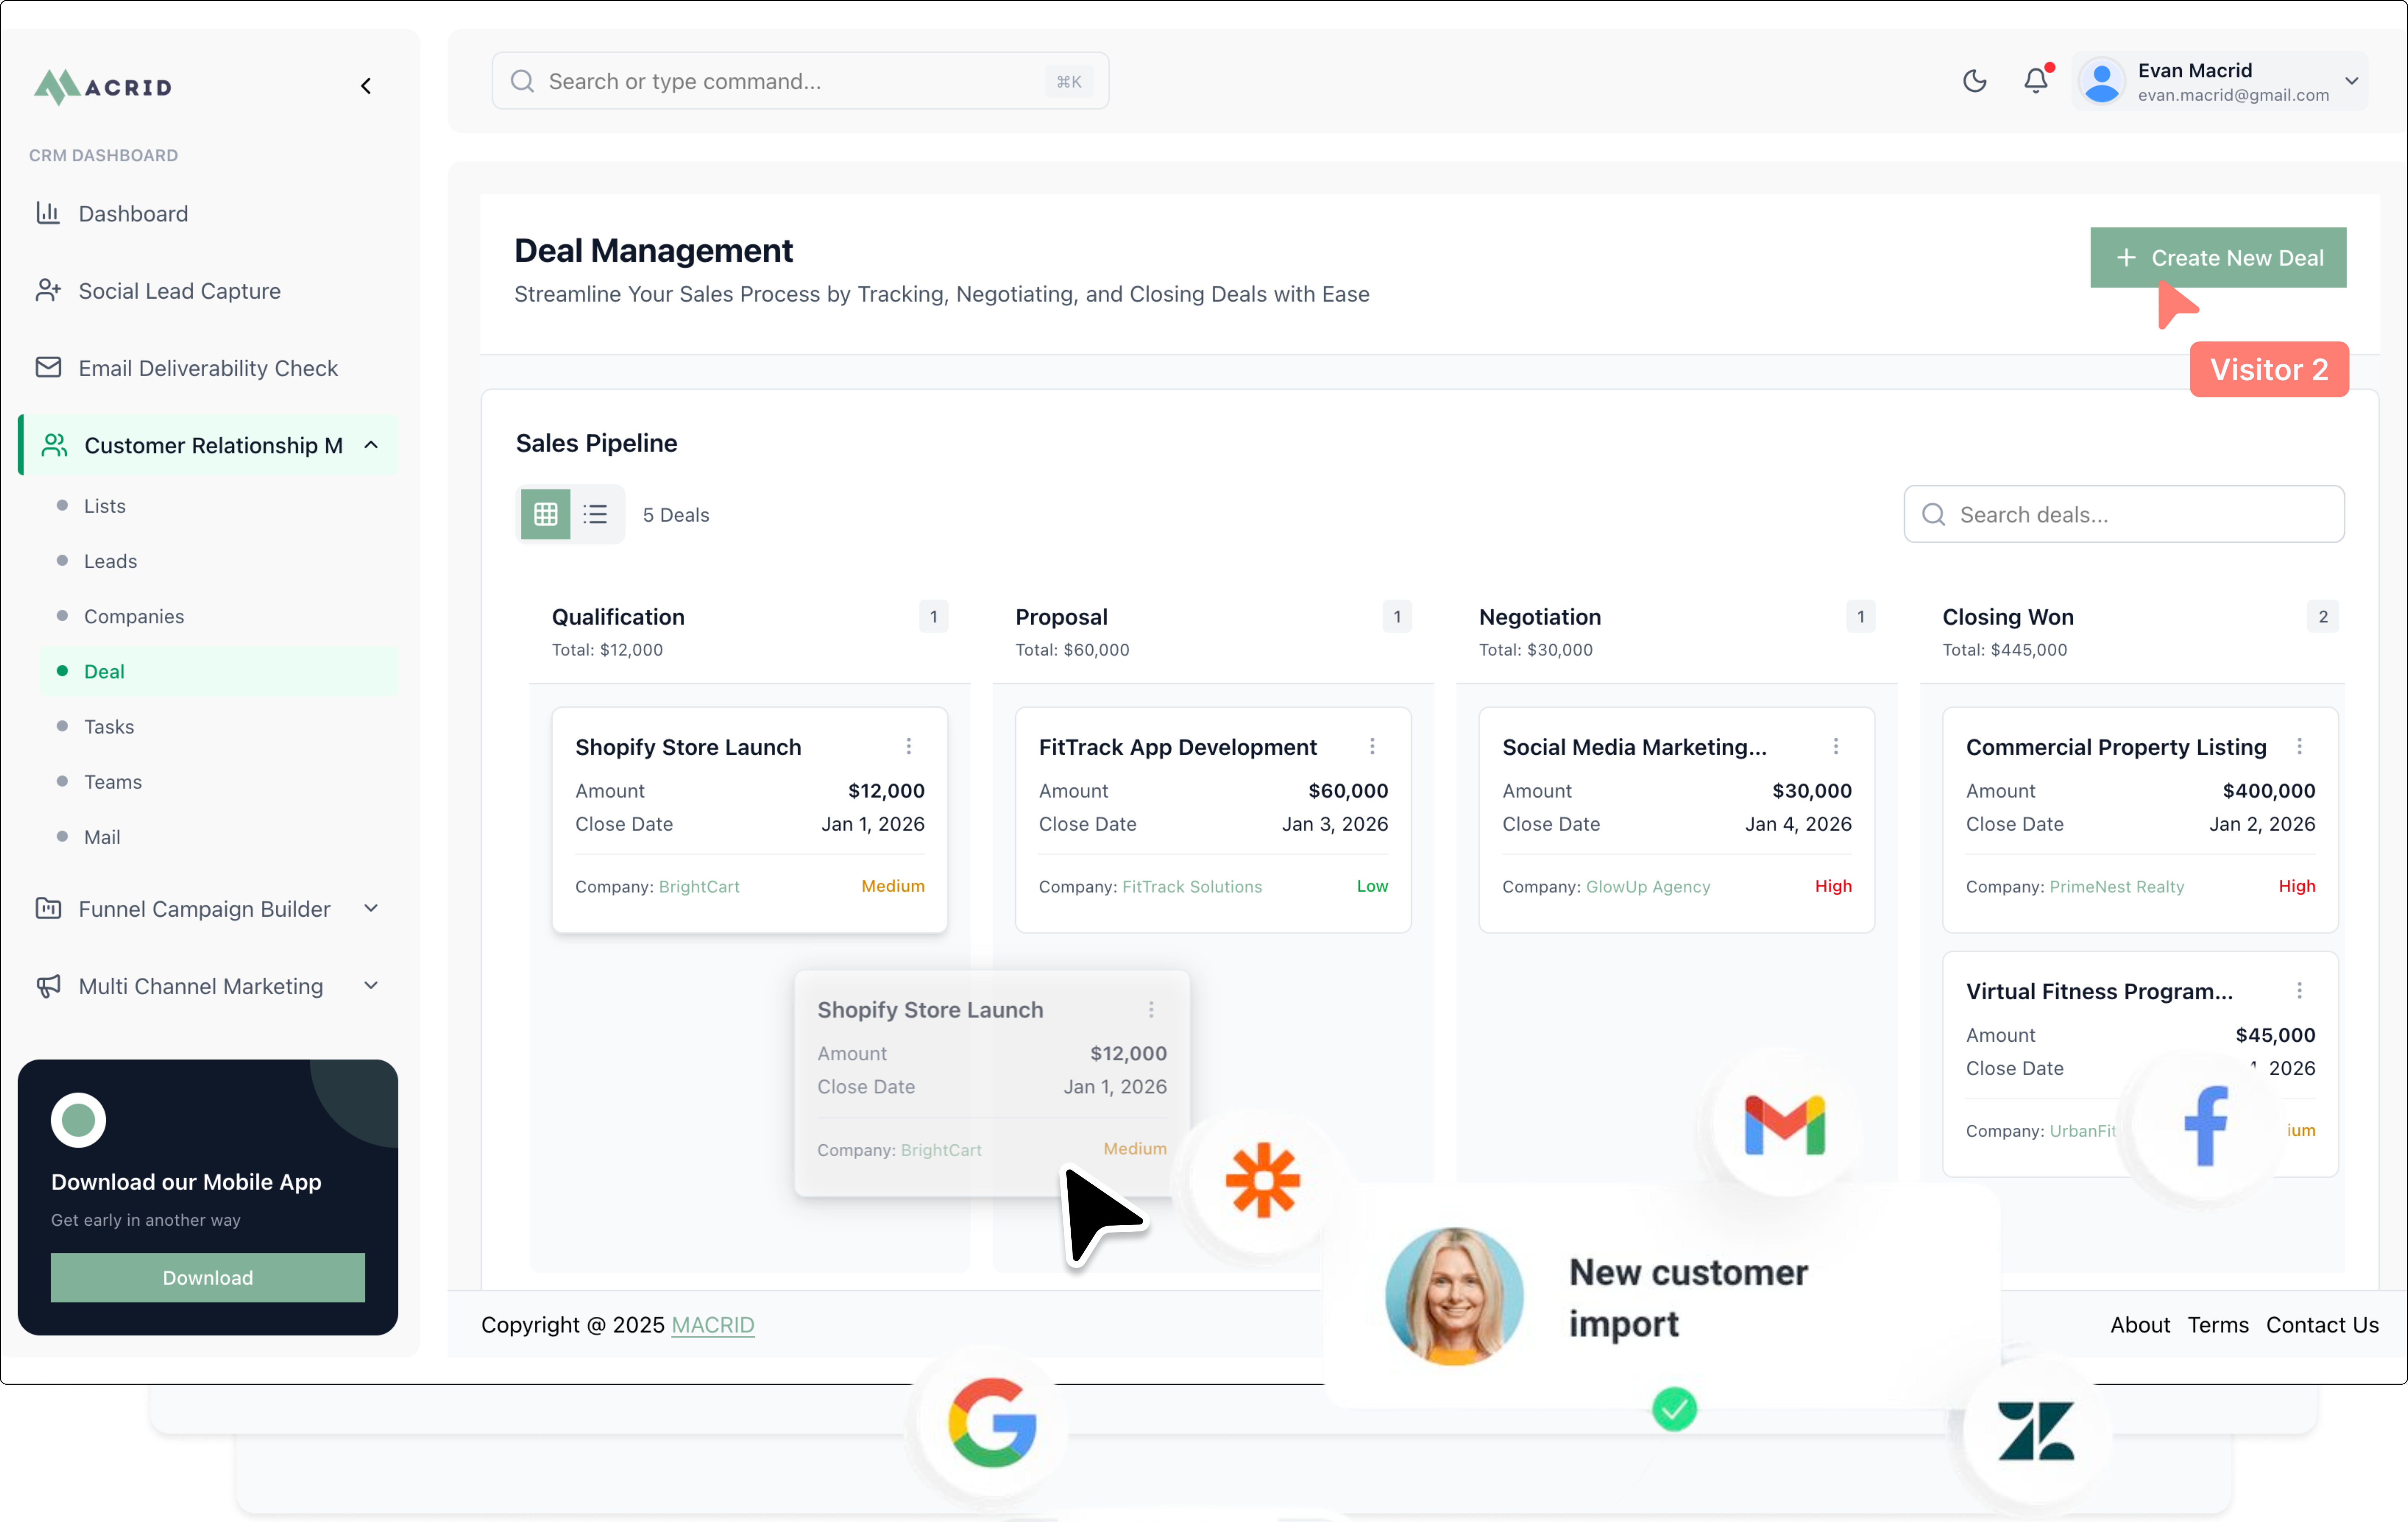Go to Dashboard in sidebar
This screenshot has height=1522, width=2408.
tap(133, 213)
